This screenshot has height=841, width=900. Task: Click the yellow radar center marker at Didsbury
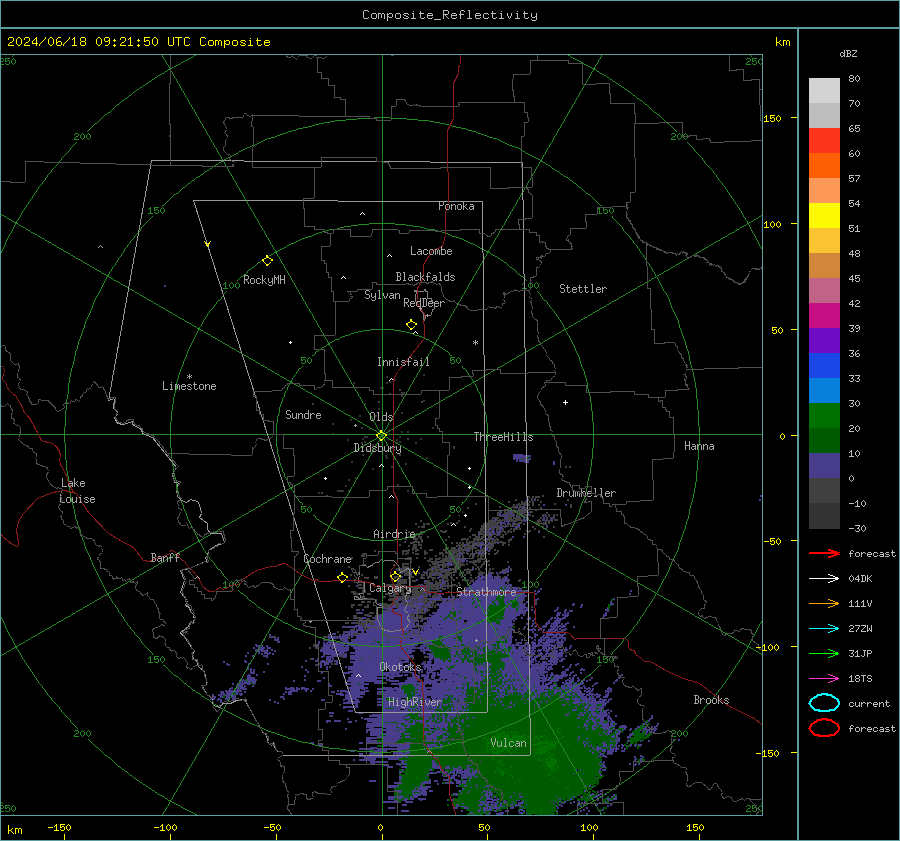[381, 436]
